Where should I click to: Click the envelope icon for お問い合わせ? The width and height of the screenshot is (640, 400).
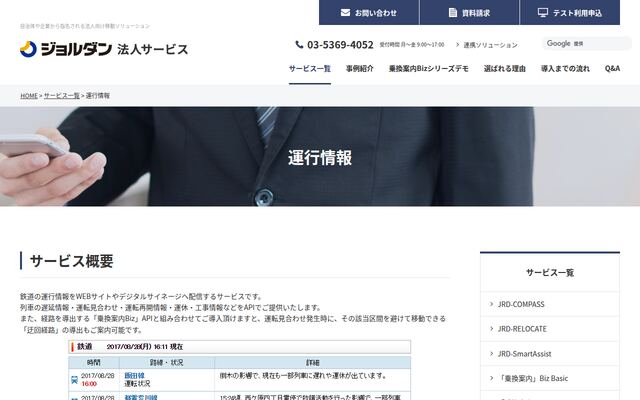tap(345, 13)
